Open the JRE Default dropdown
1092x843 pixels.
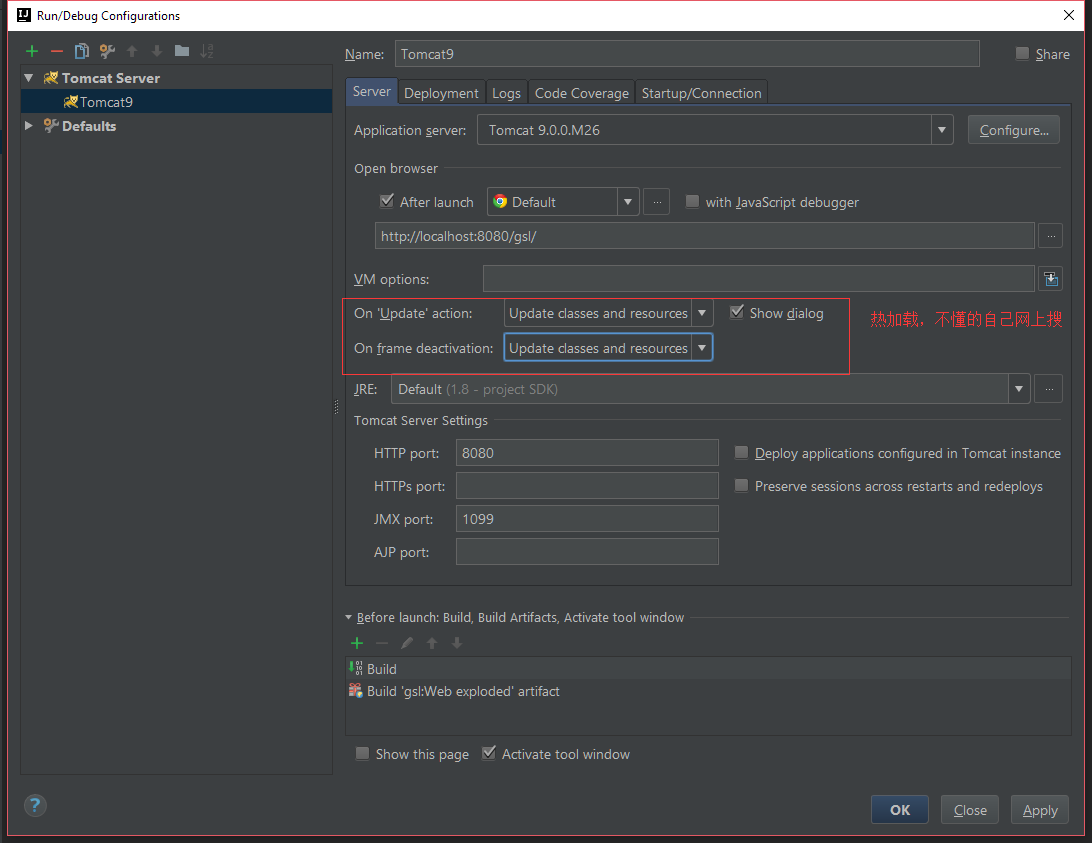[1019, 389]
